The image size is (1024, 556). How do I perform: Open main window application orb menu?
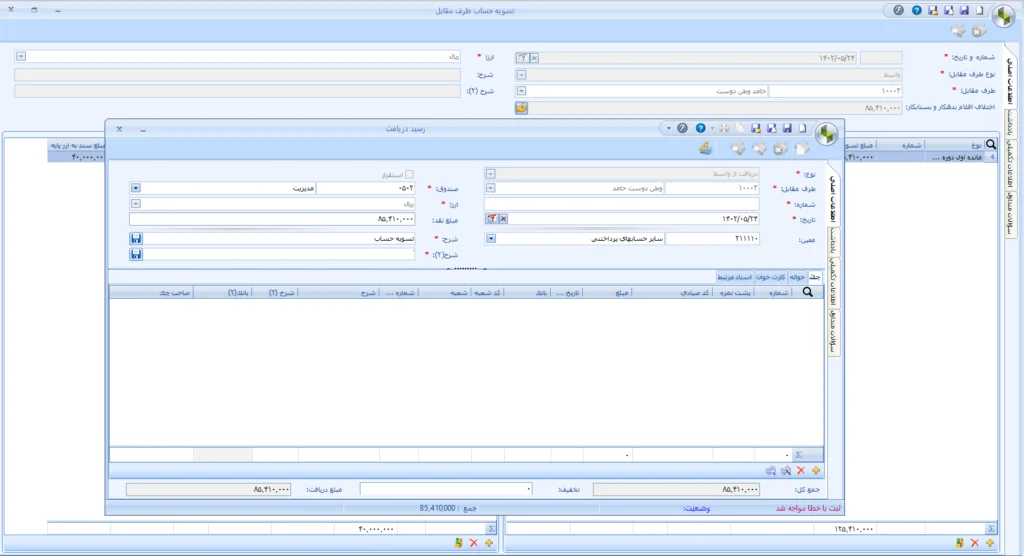[1003, 16]
